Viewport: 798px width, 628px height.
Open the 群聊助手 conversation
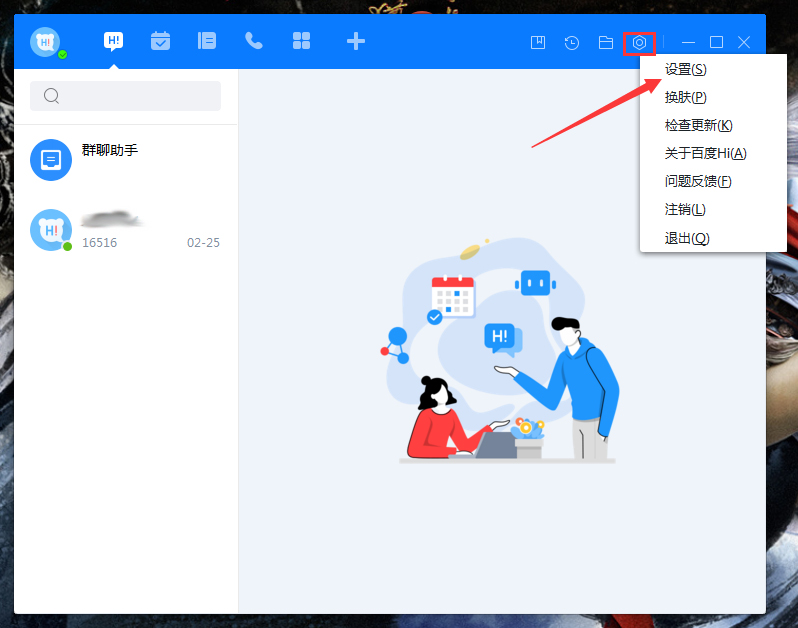(x=126, y=160)
